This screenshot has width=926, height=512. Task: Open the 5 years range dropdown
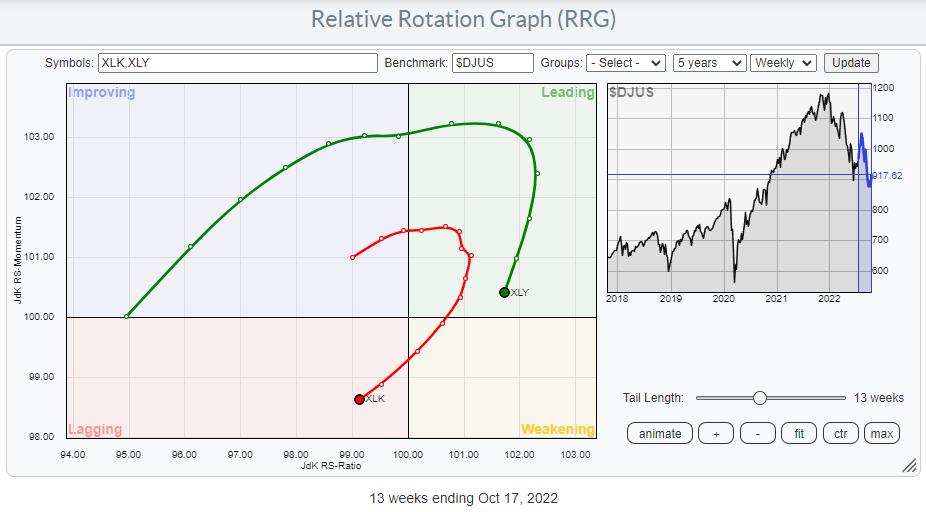coord(709,63)
